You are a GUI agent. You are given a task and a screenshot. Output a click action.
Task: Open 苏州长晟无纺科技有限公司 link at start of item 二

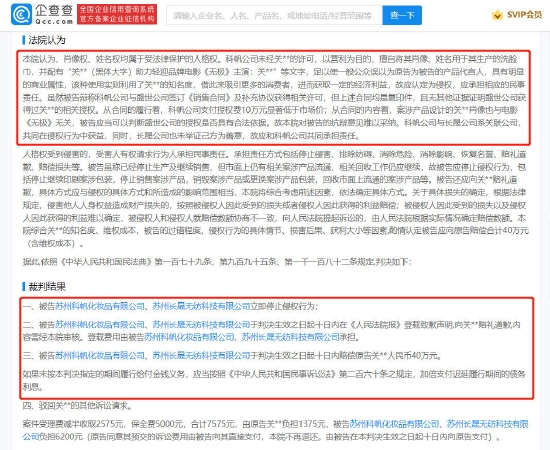pos(201,325)
